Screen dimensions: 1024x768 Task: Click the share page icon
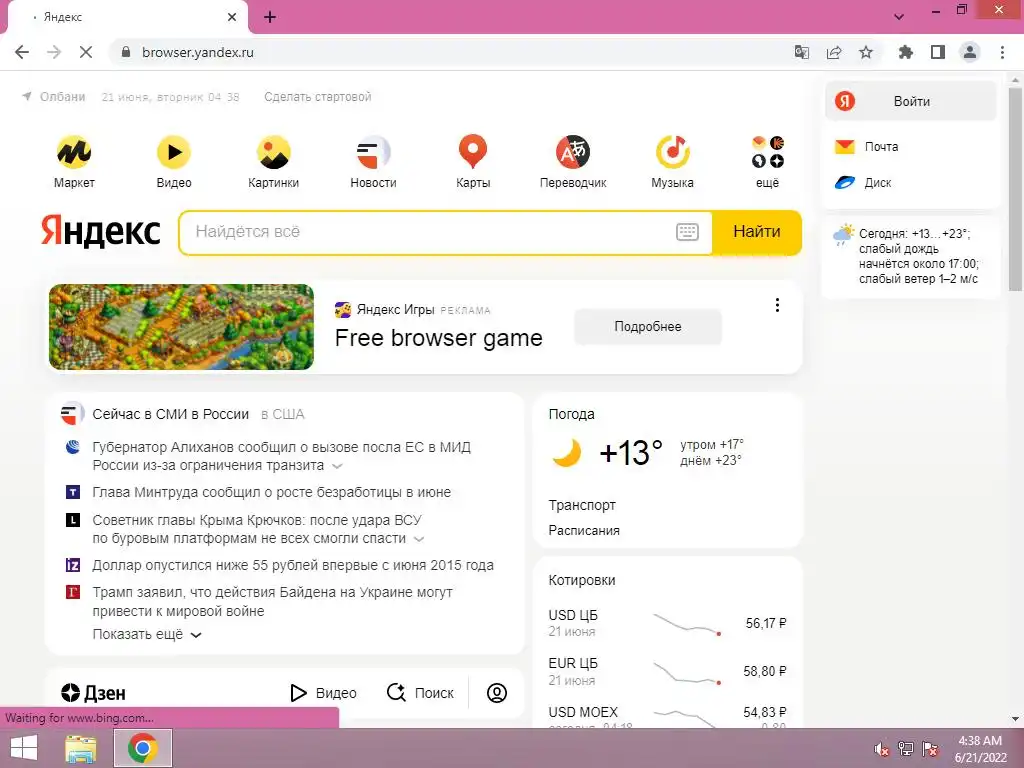click(834, 52)
